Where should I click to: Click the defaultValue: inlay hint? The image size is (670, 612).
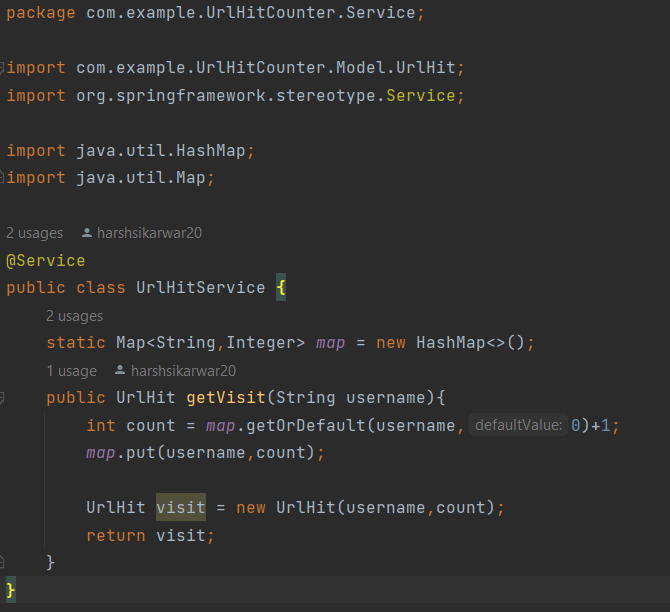point(518,425)
